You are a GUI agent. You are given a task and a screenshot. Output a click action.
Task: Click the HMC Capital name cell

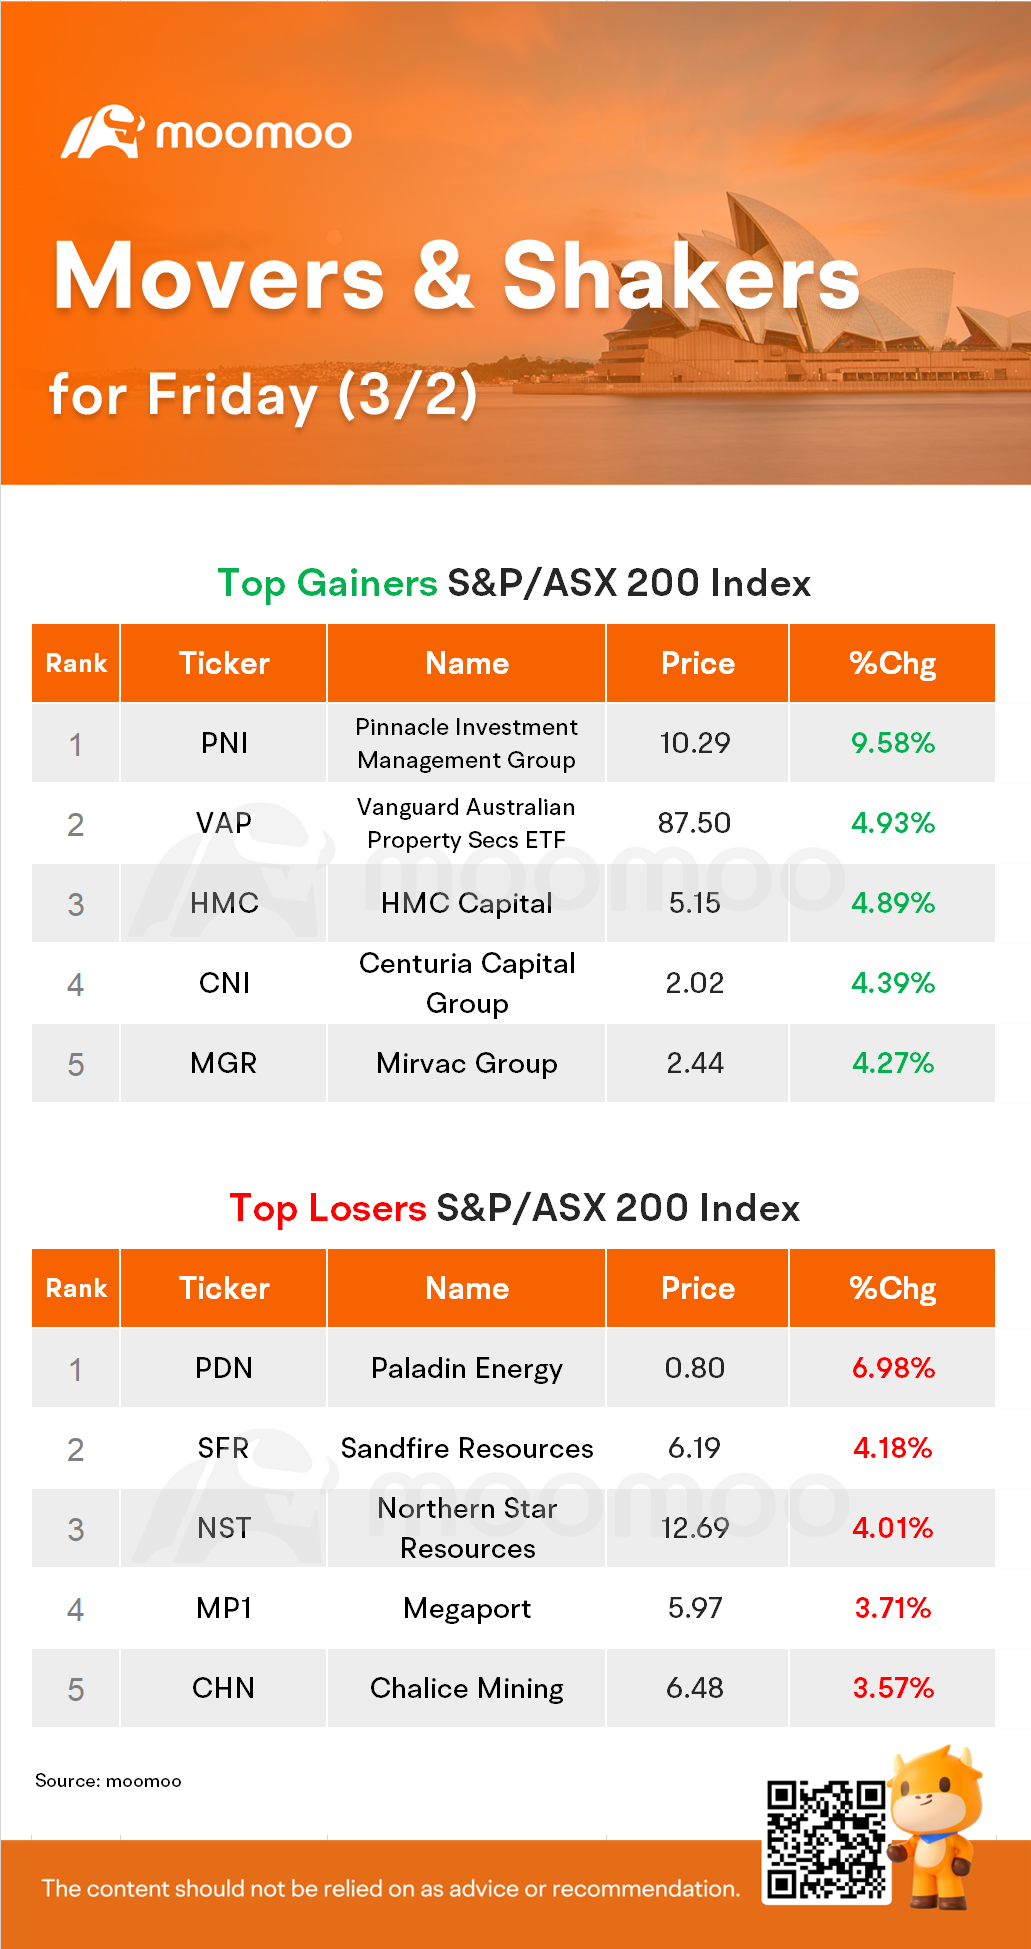tap(466, 903)
